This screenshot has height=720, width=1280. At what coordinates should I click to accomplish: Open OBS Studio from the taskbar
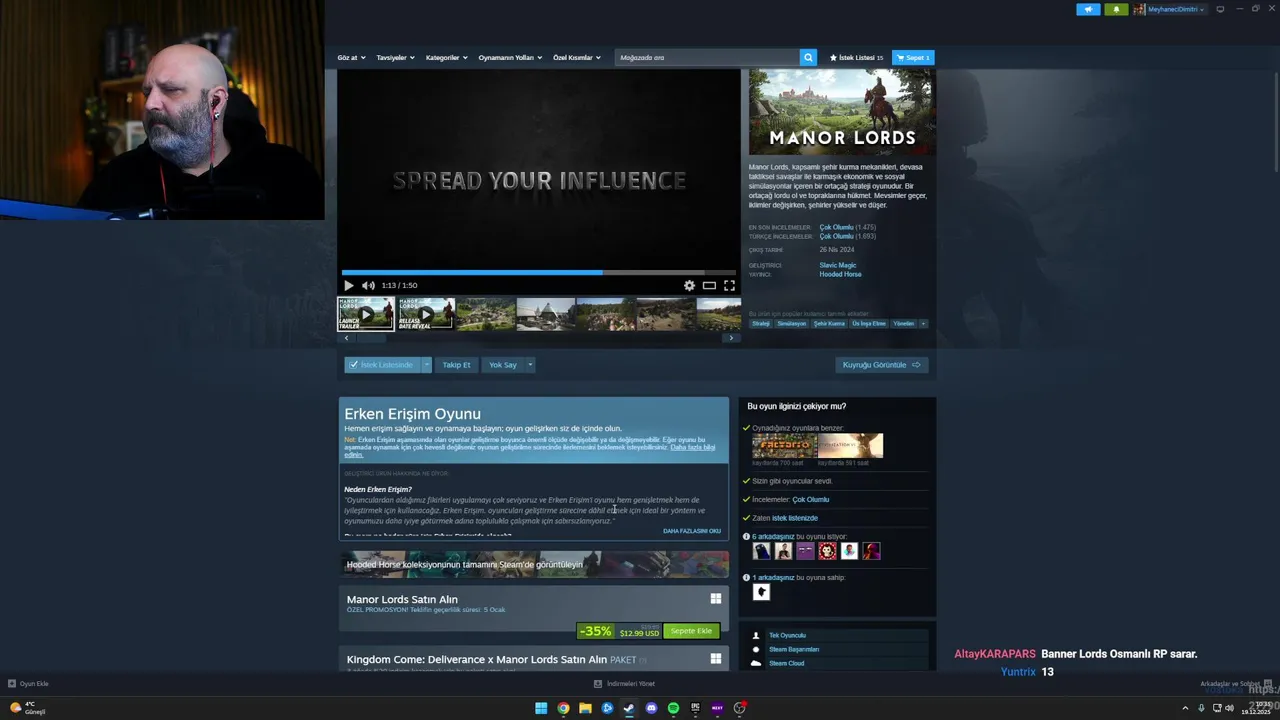739,708
